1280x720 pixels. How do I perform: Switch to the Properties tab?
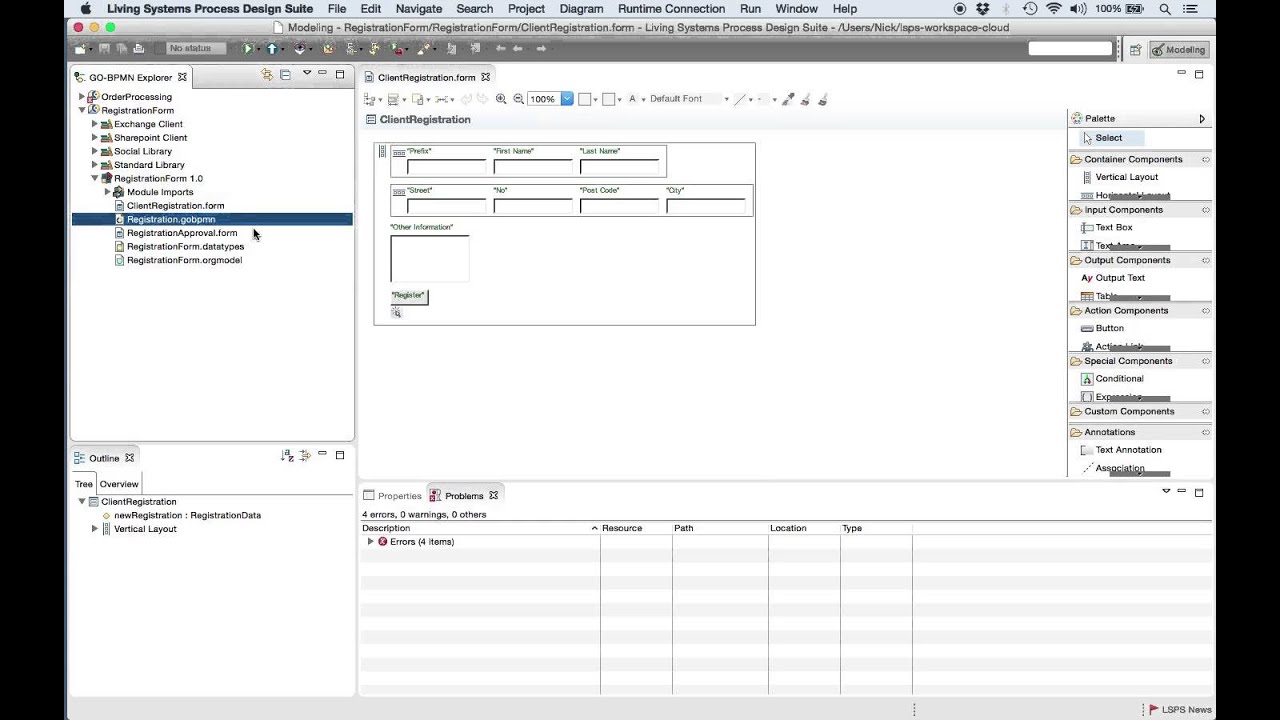pos(393,496)
